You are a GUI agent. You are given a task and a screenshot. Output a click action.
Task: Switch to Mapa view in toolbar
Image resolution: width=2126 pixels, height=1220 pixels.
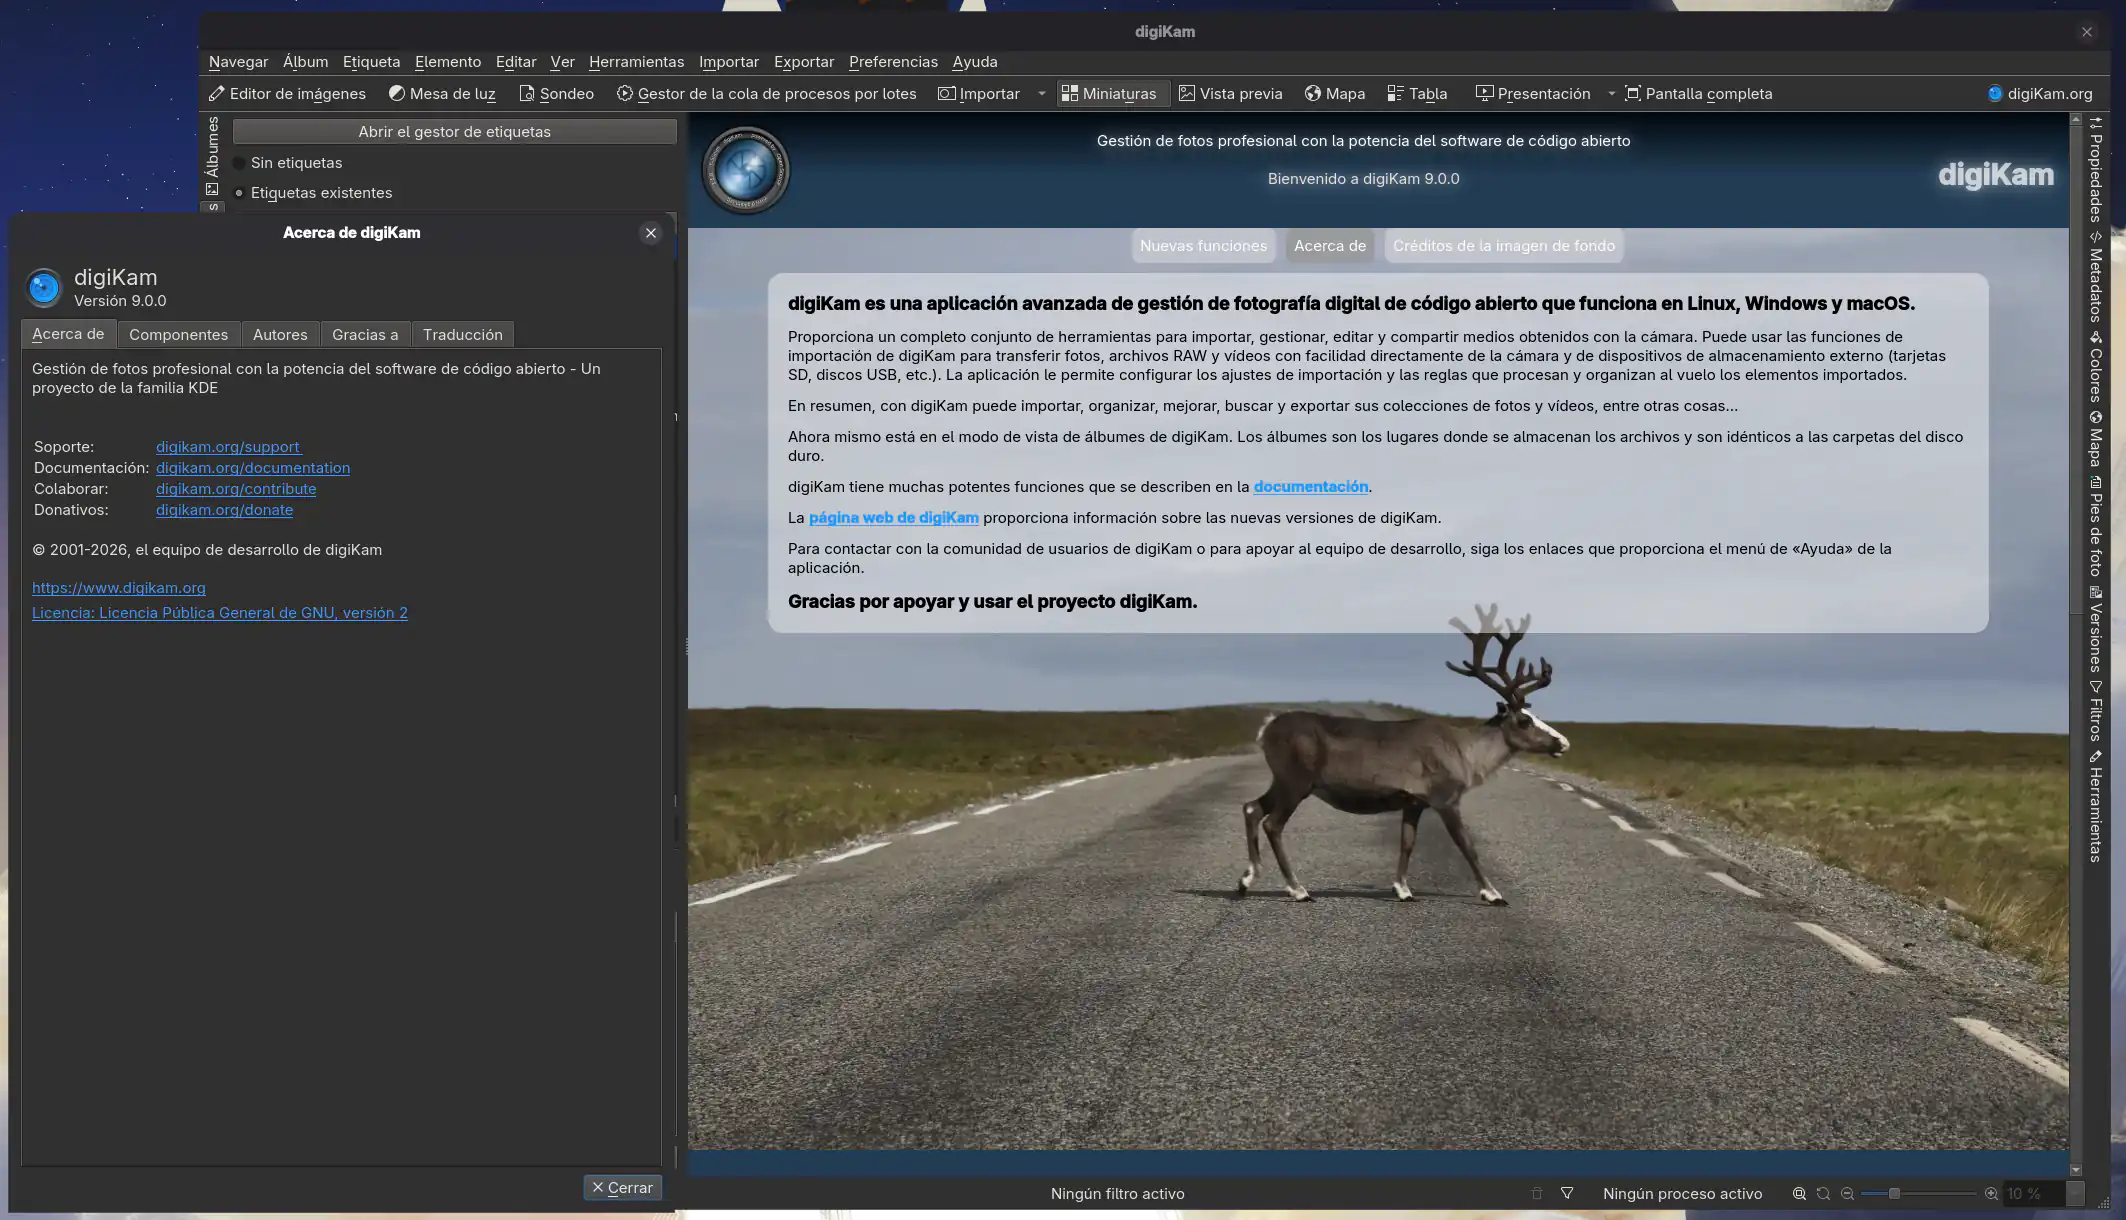click(x=1334, y=93)
